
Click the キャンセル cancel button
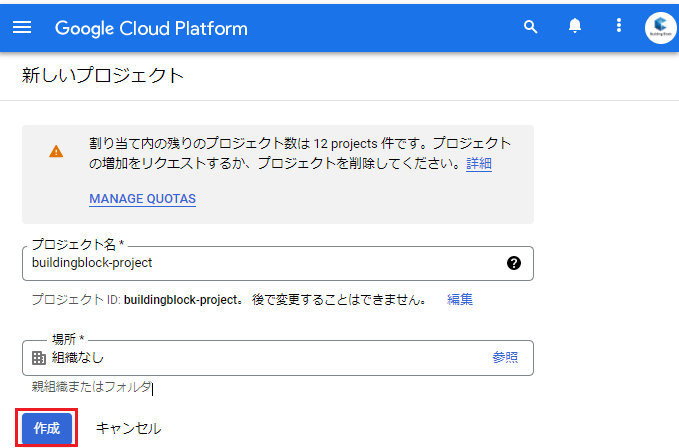click(x=128, y=428)
